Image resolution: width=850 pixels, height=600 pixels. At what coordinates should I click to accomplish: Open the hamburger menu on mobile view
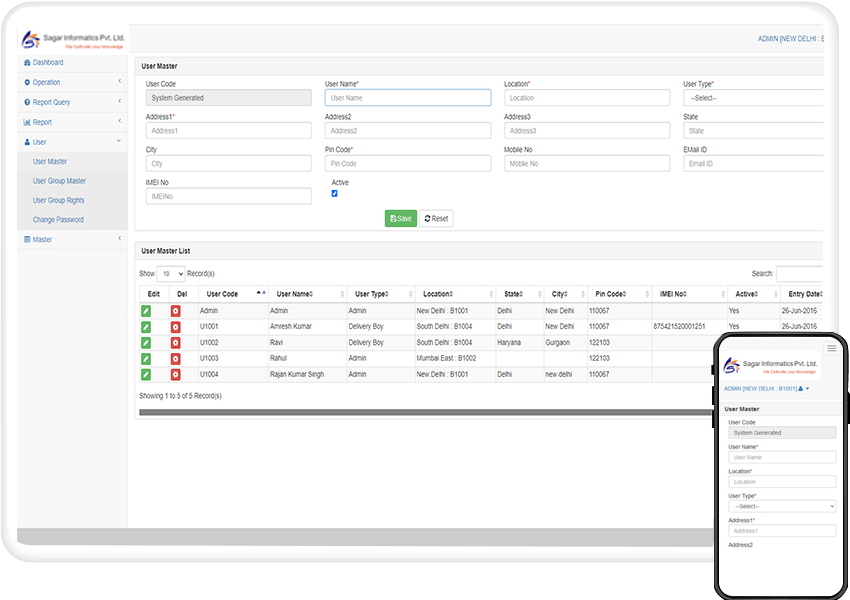tap(831, 349)
